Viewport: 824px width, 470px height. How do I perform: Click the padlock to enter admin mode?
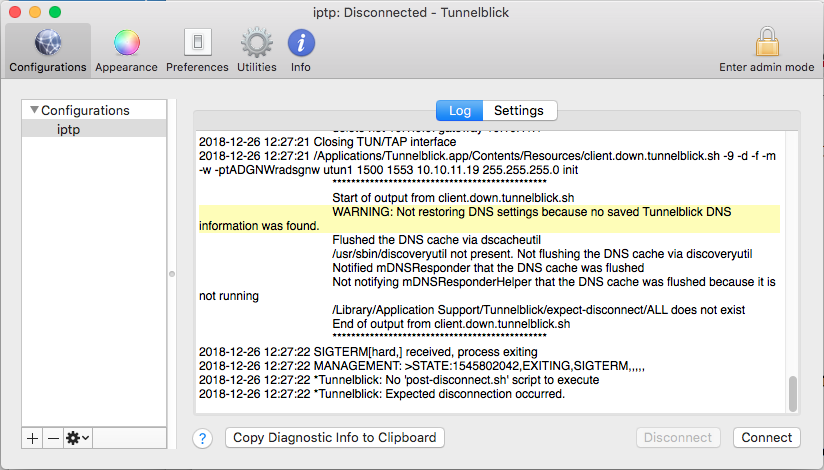click(767, 45)
